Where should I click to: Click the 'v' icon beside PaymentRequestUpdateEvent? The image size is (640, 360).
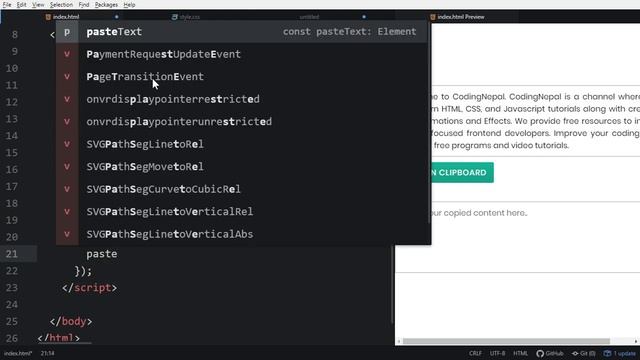coord(67,54)
